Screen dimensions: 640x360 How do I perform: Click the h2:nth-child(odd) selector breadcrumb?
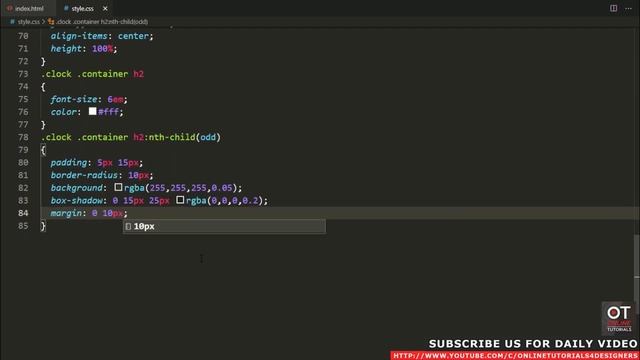tap(102, 22)
